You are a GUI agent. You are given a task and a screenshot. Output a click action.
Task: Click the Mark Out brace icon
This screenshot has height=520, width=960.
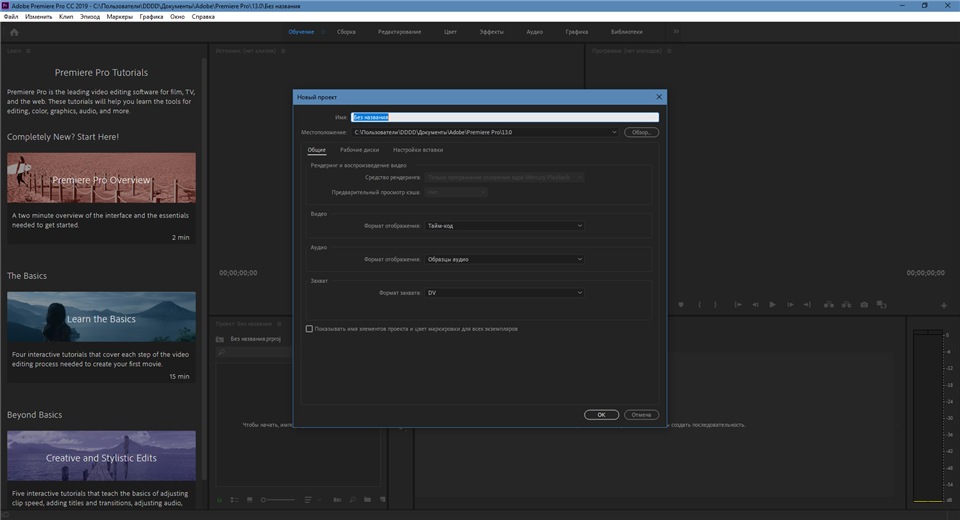coord(714,304)
